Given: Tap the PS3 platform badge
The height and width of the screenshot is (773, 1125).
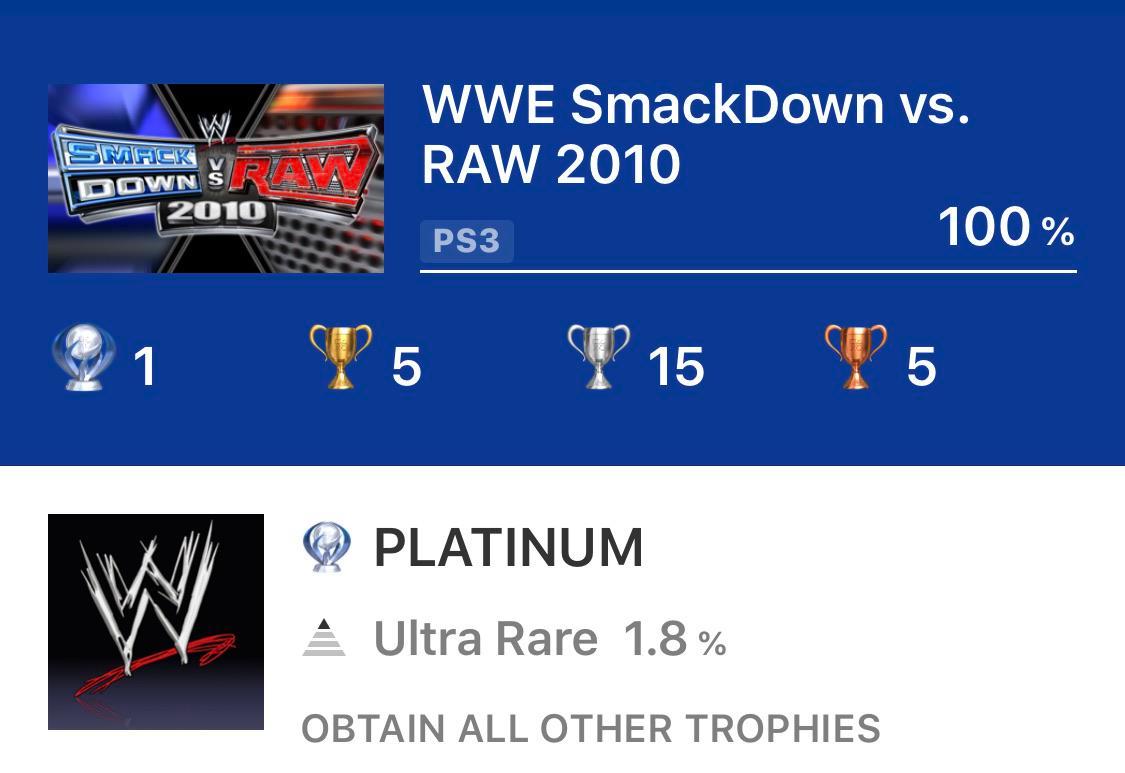Looking at the screenshot, I should coord(466,240).
